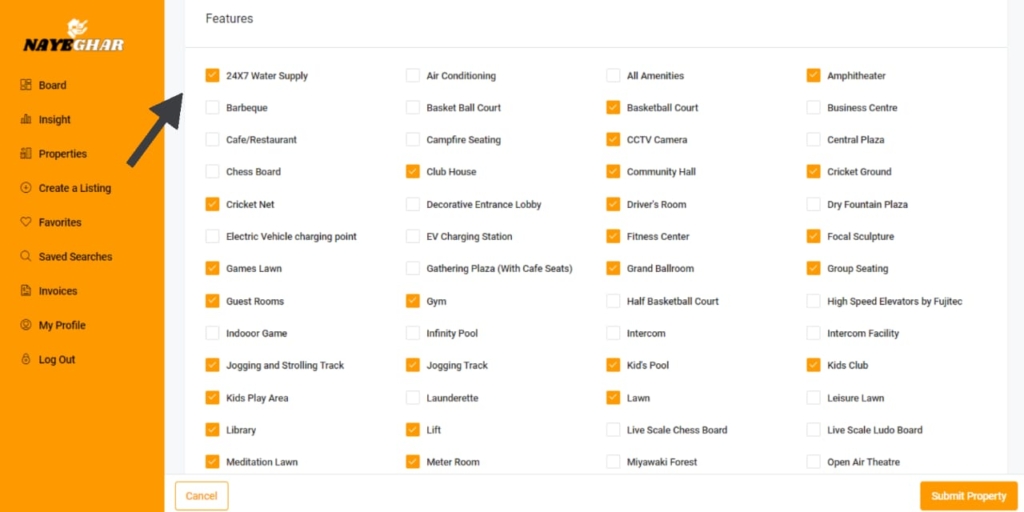This screenshot has width=1024, height=512.
Task: Uncheck the Fitness Center checkbox
Action: coord(613,236)
